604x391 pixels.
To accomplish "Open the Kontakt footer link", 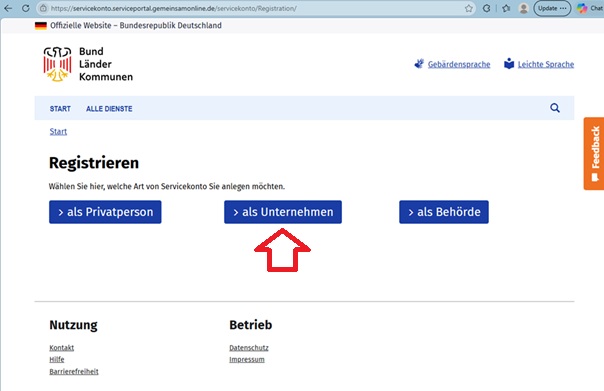I will click(62, 347).
